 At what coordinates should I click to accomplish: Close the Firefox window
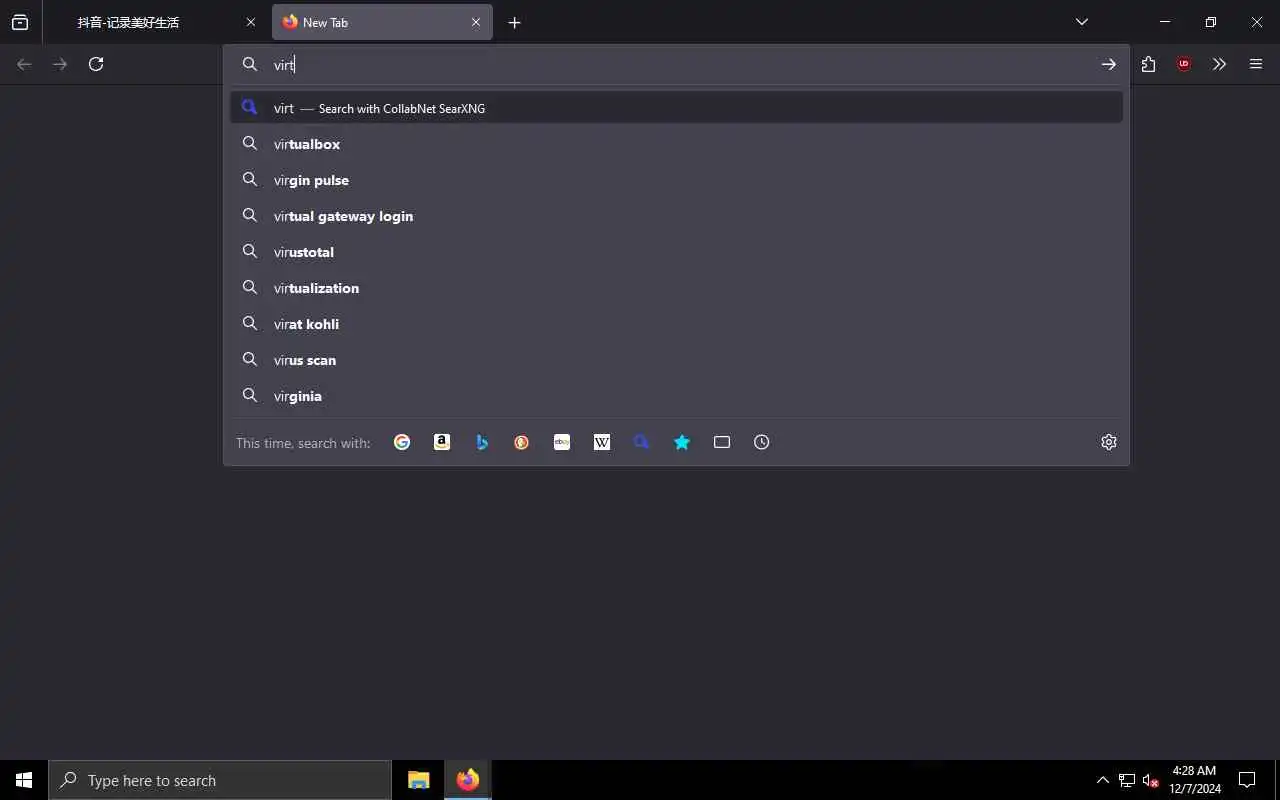click(1257, 22)
